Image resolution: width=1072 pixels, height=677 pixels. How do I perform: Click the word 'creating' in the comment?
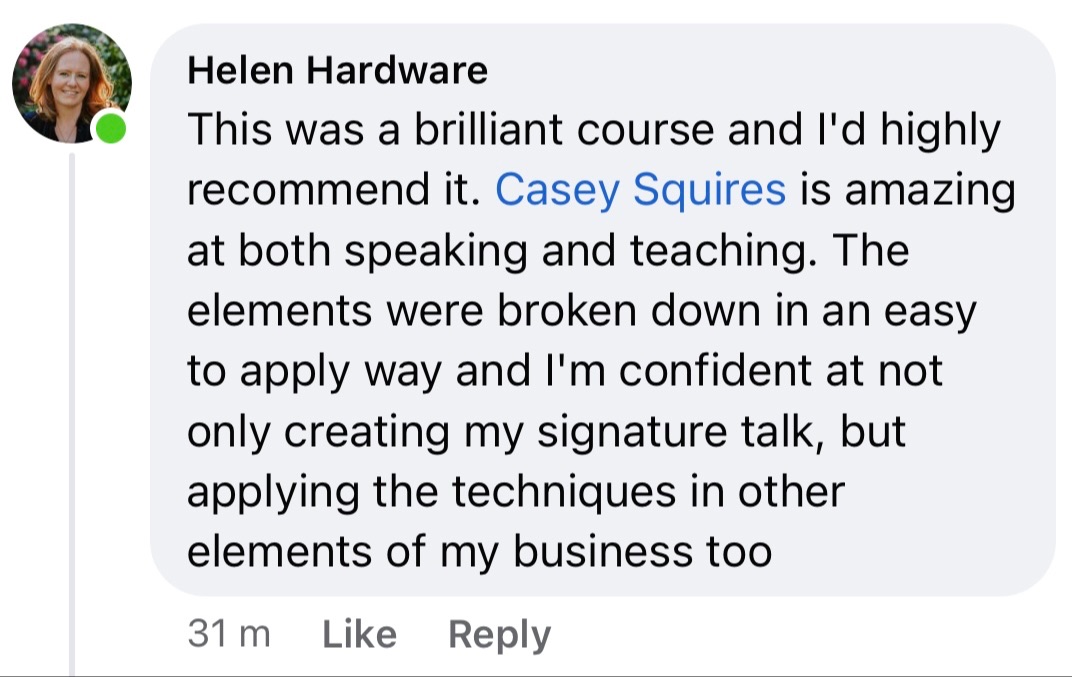(x=366, y=432)
